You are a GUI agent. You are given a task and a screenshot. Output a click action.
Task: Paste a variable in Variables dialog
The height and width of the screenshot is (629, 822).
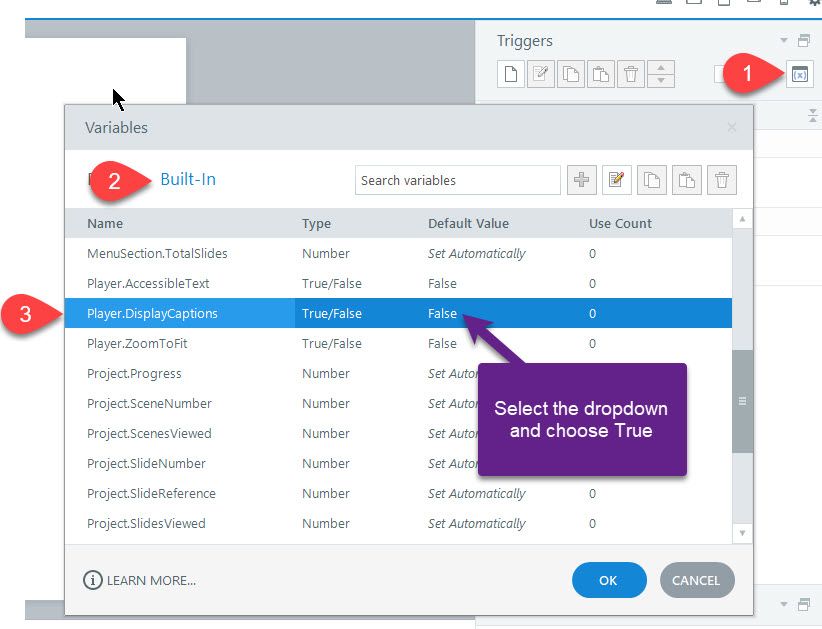(x=687, y=180)
